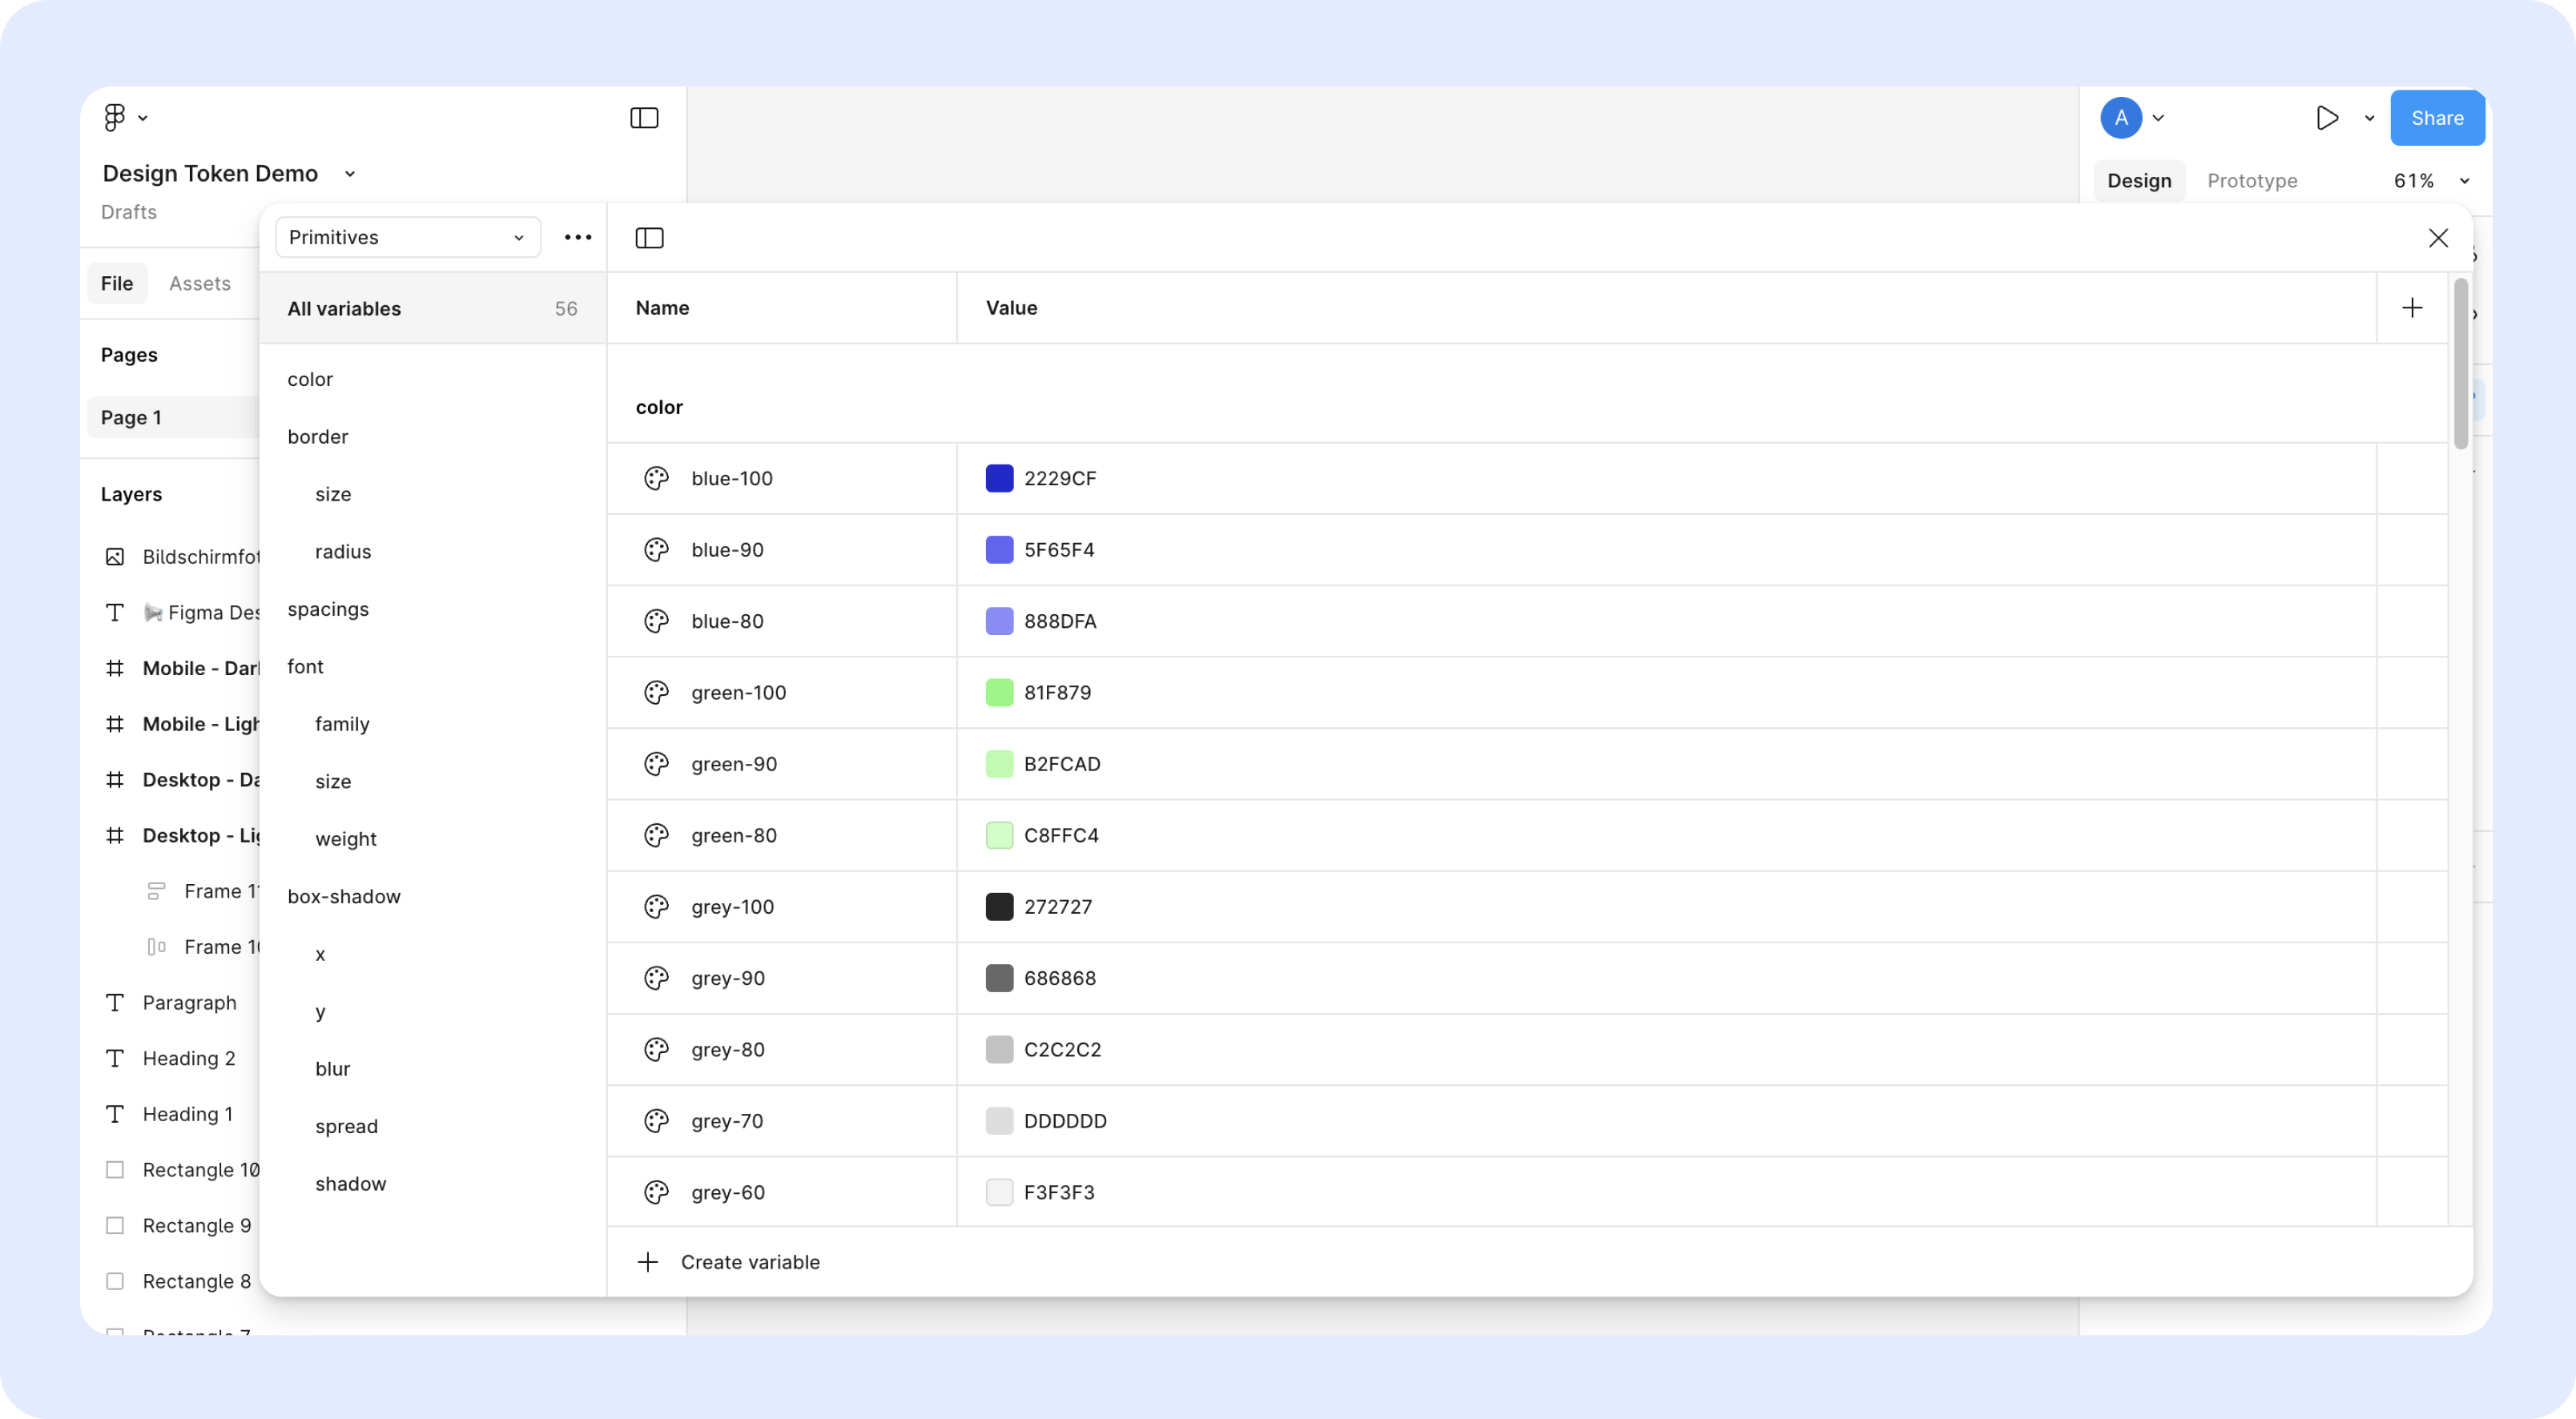The width and height of the screenshot is (2576, 1419).
Task: Click the green-100 color swatch
Action: (999, 693)
